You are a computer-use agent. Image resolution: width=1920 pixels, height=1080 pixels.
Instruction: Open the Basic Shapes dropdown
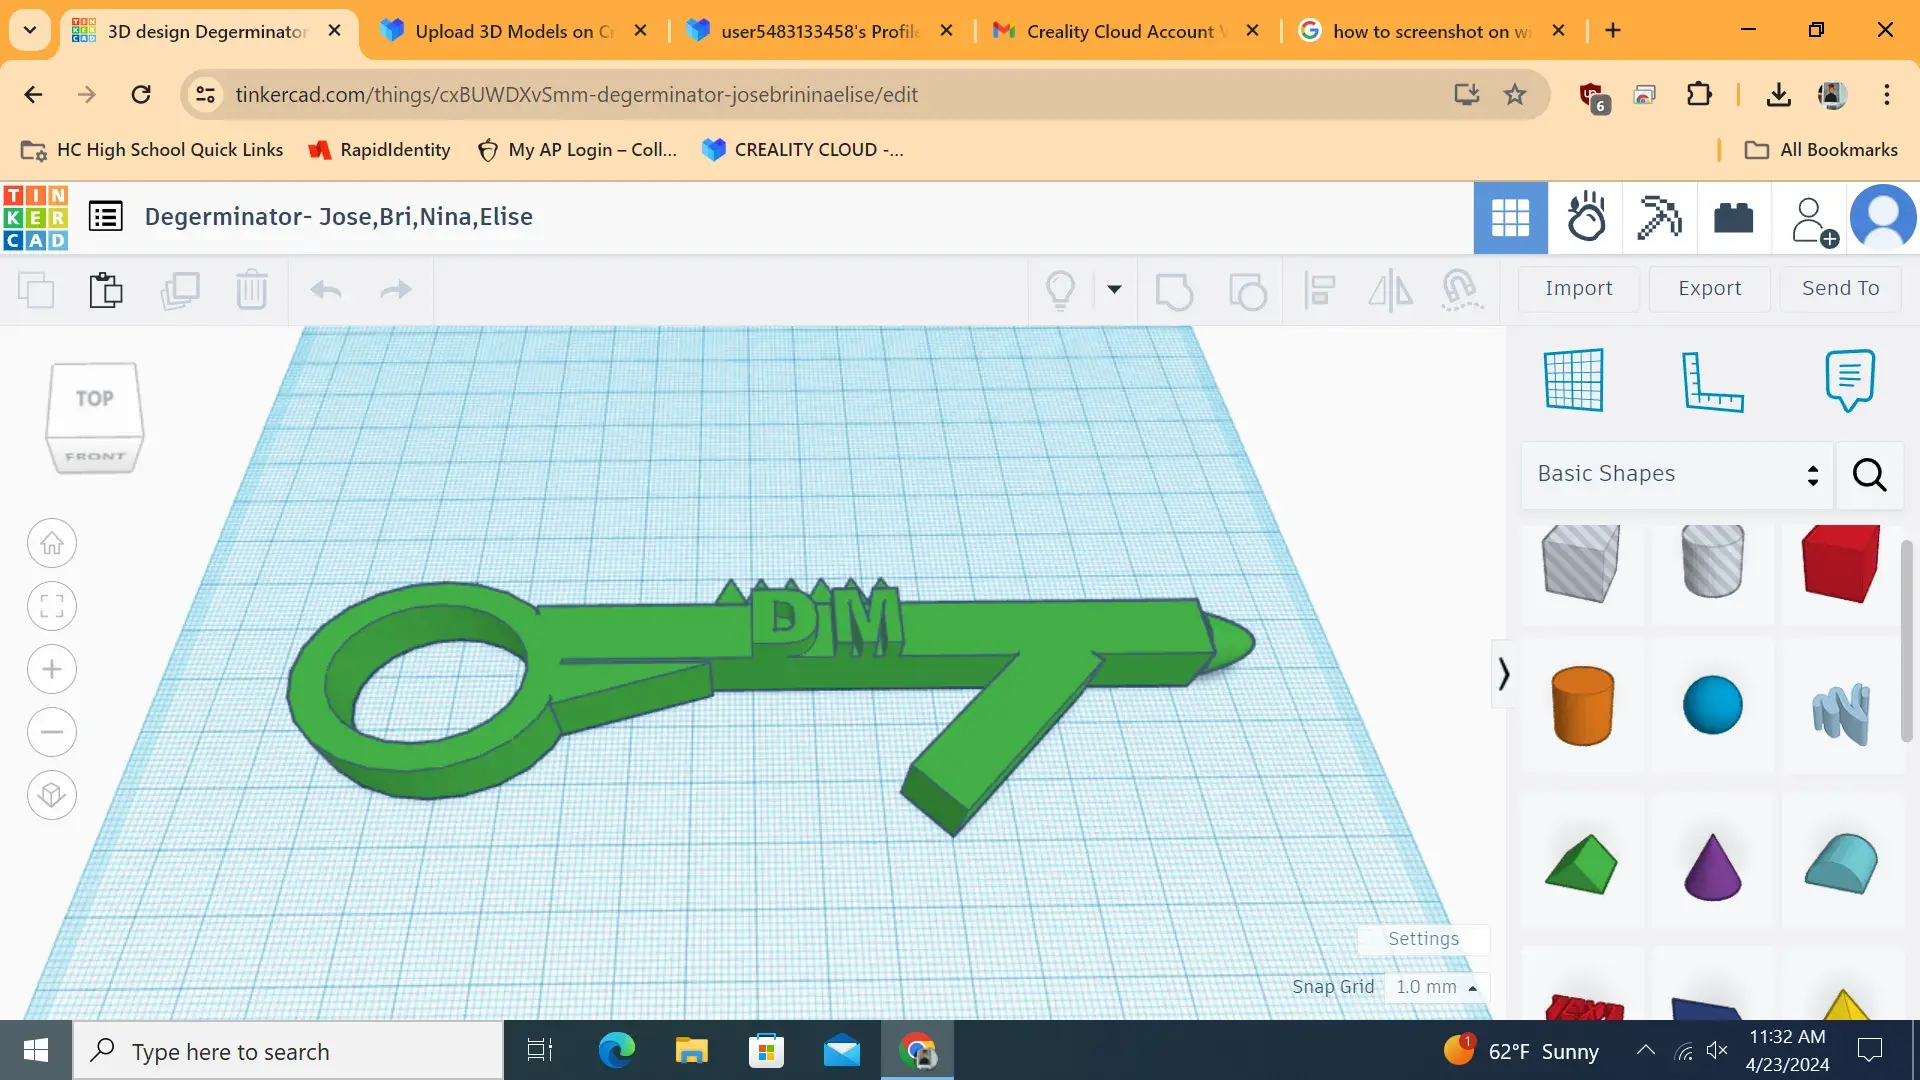click(1677, 474)
